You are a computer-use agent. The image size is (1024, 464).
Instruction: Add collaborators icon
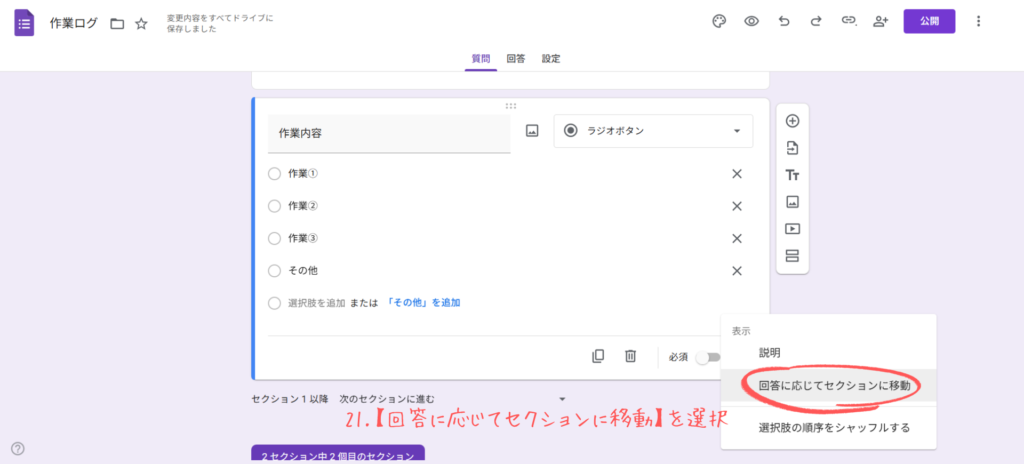pyautogui.click(x=880, y=21)
